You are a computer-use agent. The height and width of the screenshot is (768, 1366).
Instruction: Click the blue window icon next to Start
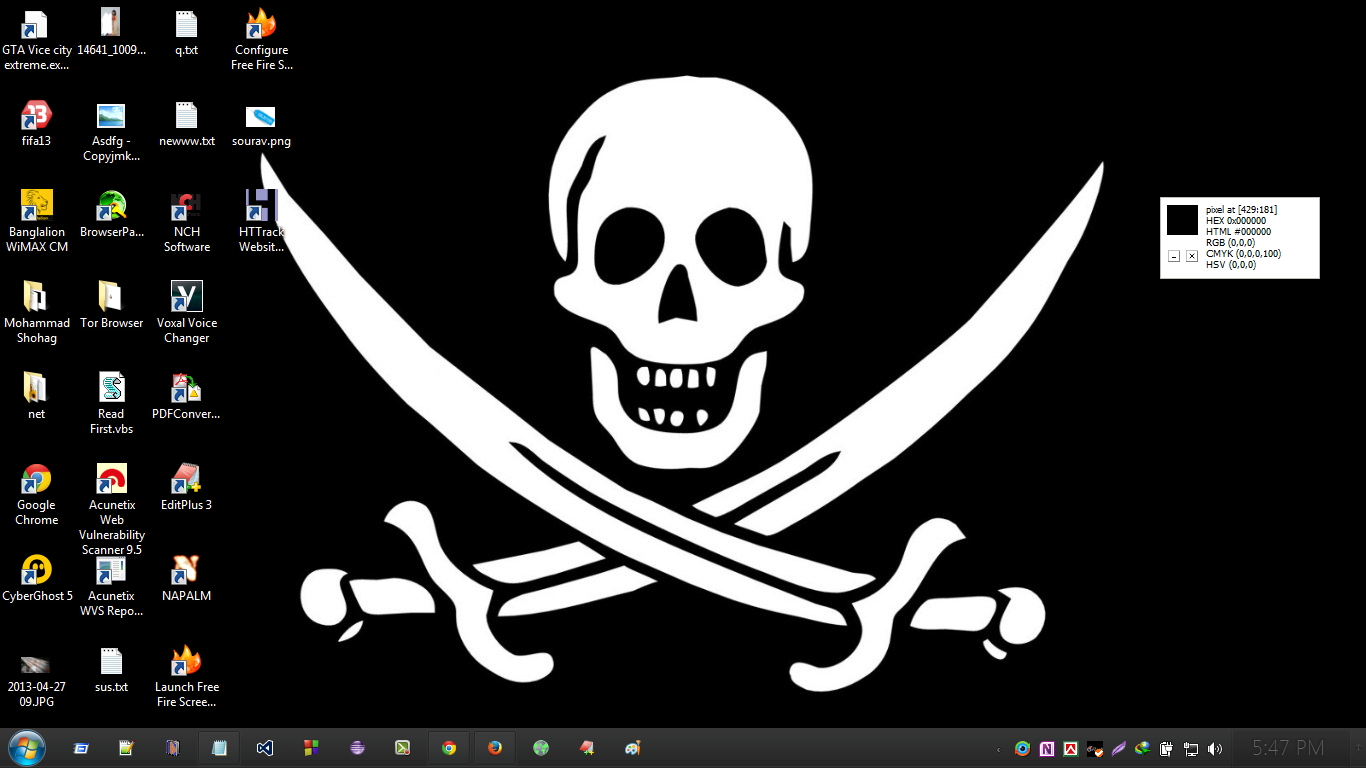click(x=81, y=748)
